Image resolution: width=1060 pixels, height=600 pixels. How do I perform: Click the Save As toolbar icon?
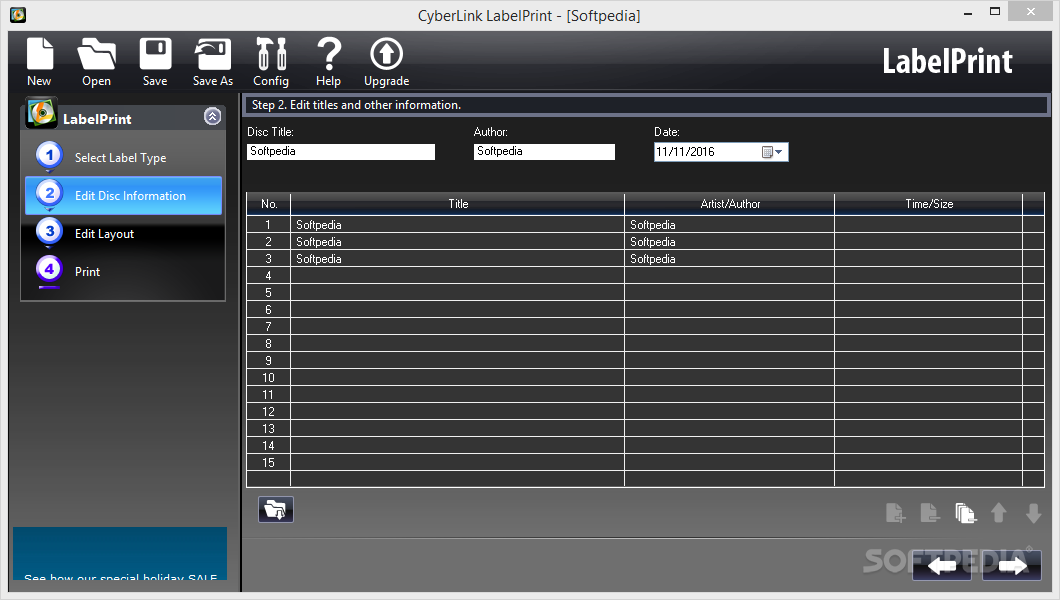213,62
